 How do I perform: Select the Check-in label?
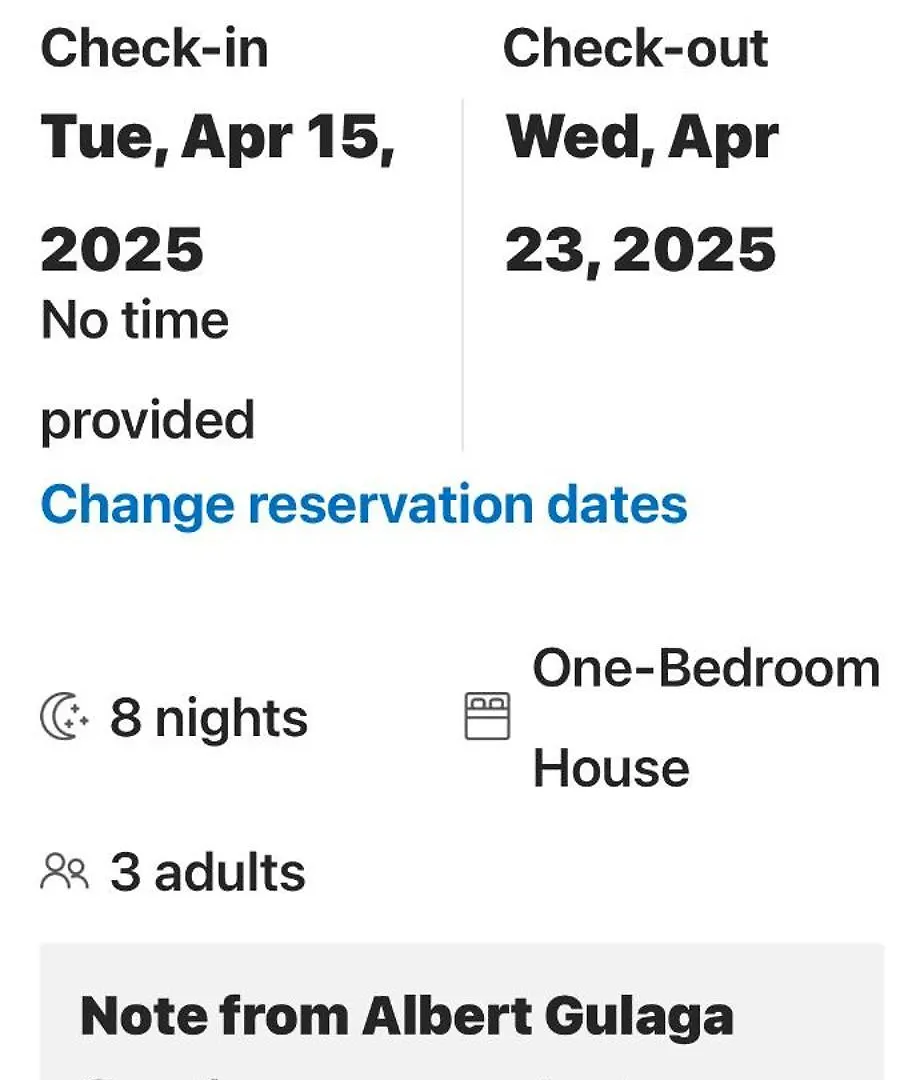(x=154, y=48)
